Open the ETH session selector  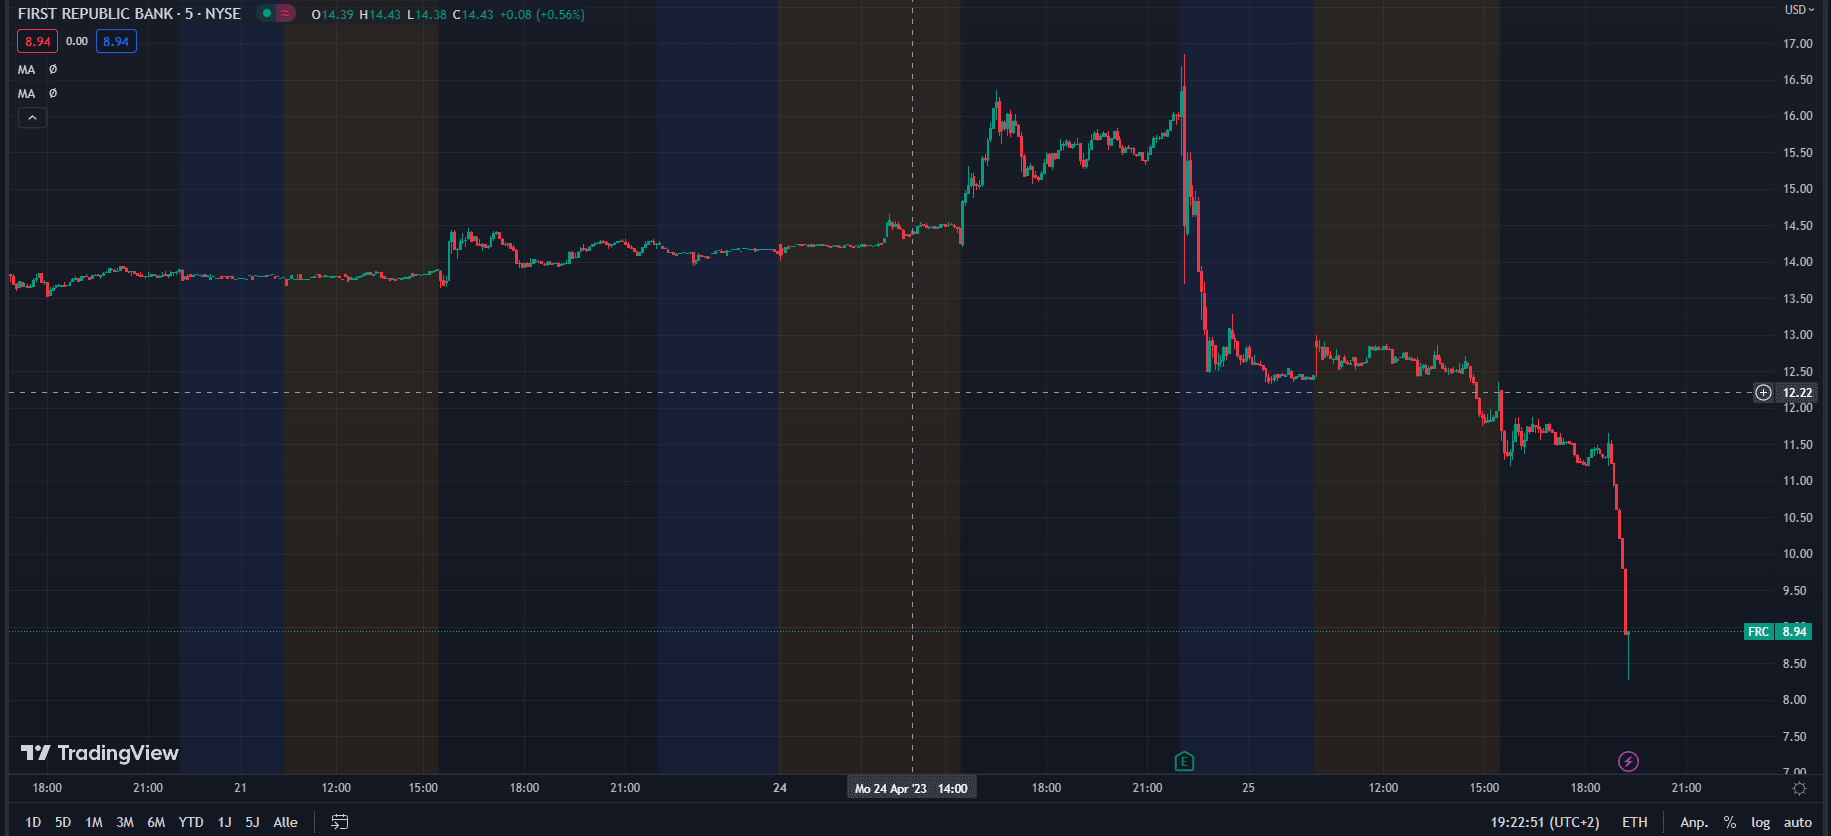click(1635, 822)
